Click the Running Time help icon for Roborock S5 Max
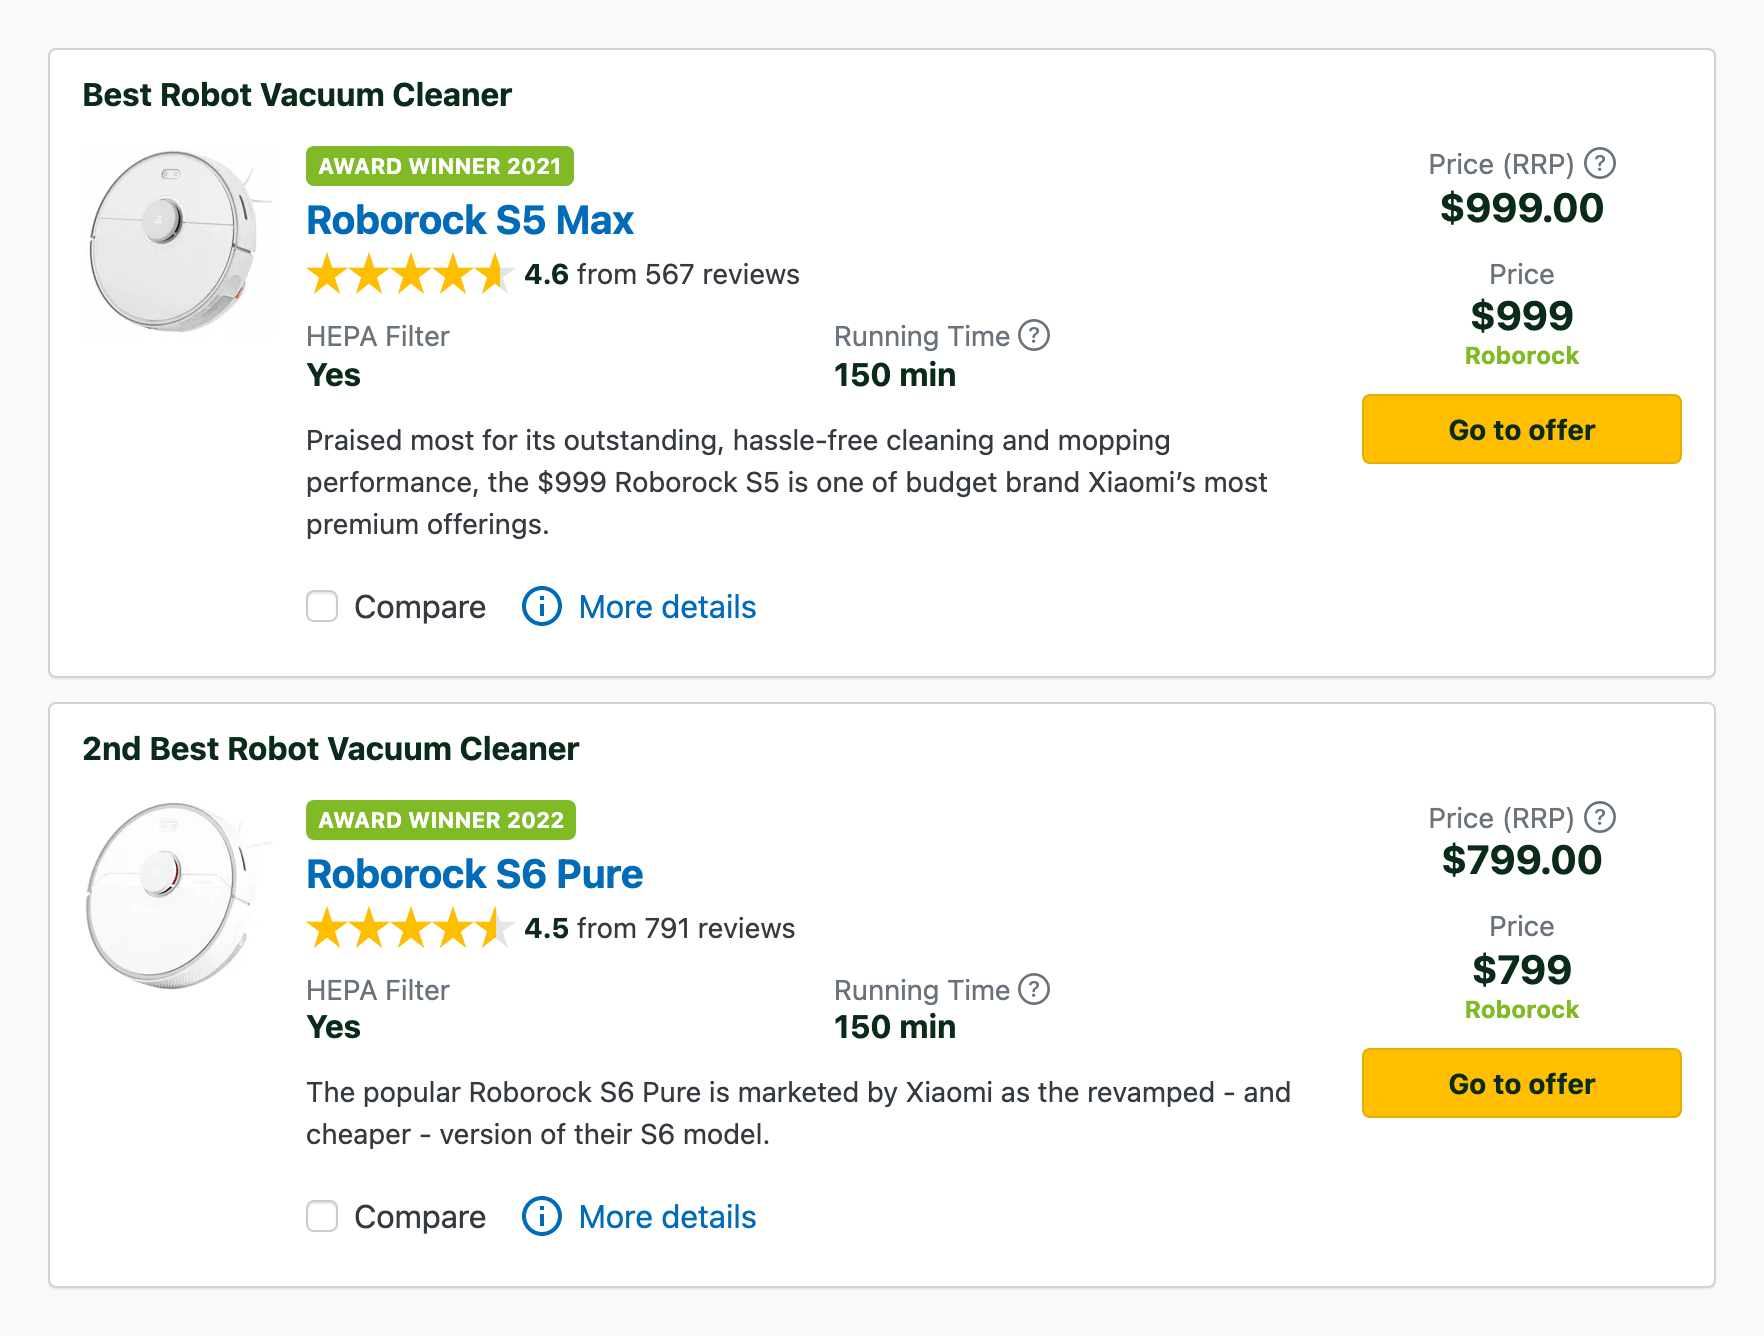 coord(1033,336)
